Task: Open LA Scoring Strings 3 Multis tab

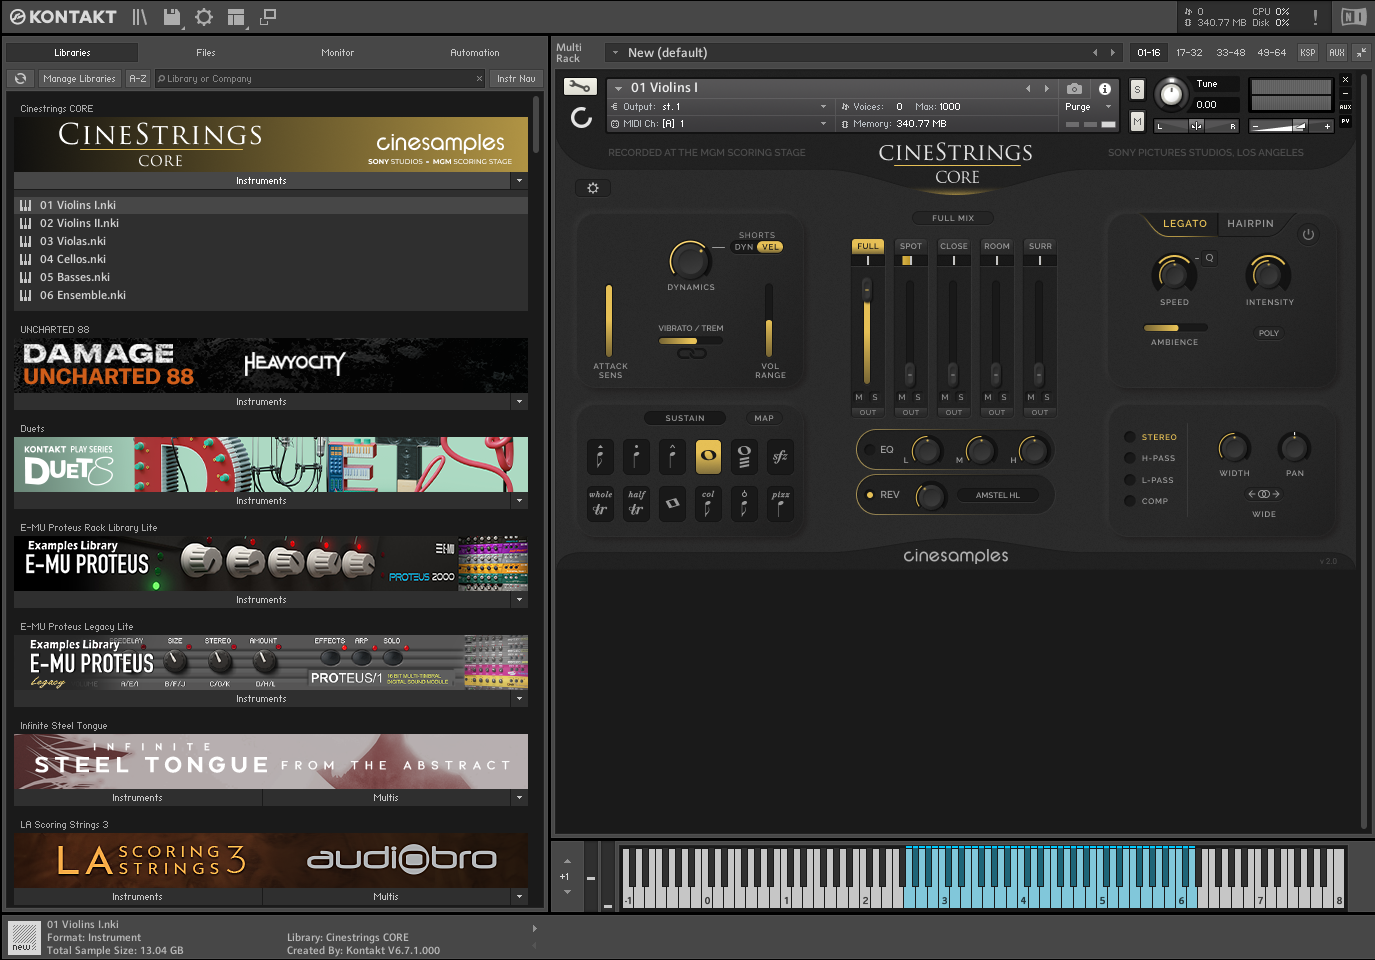Action: 386,897
